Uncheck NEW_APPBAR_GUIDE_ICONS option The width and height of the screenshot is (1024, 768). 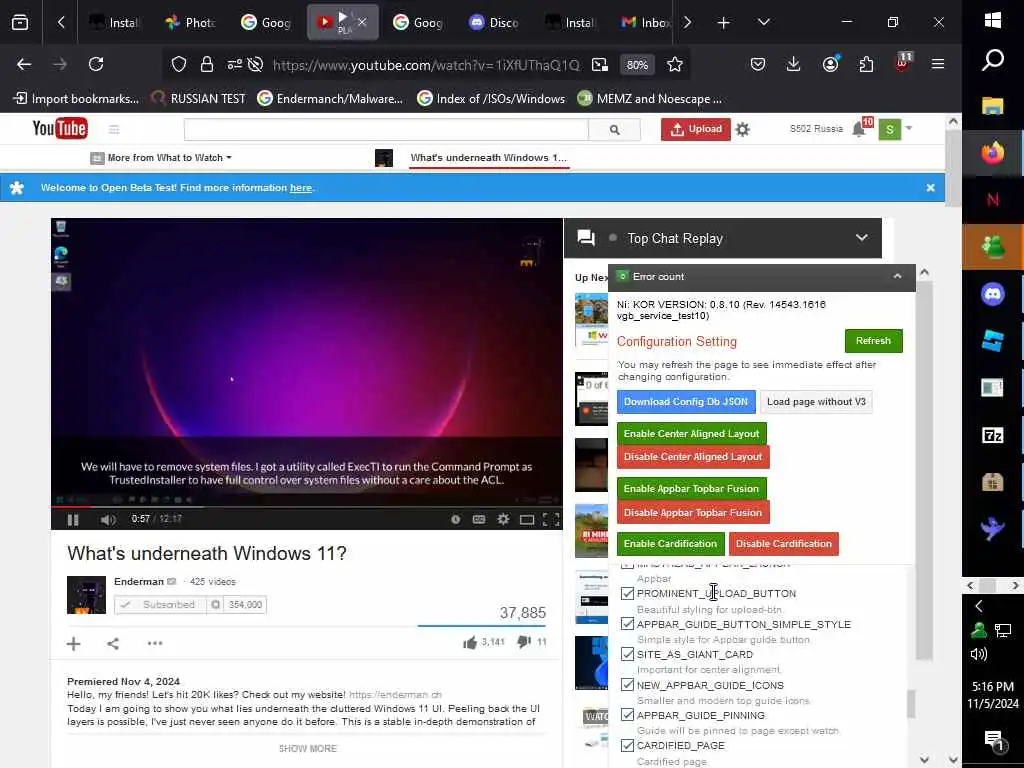627,685
